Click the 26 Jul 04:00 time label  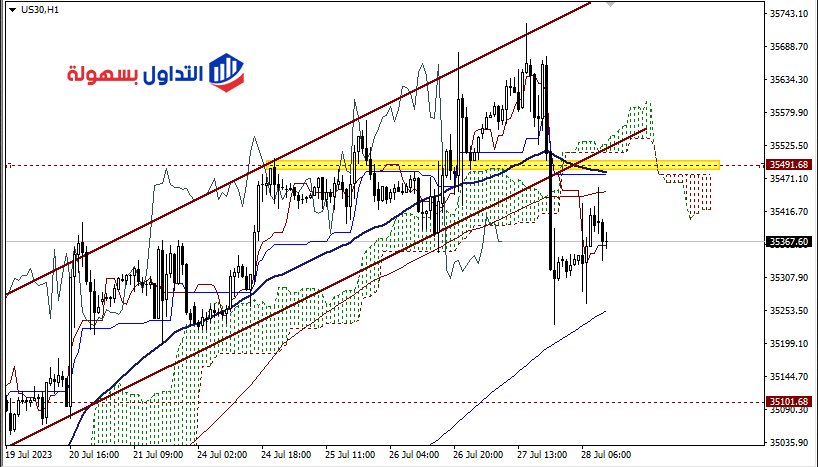pyautogui.click(x=414, y=455)
